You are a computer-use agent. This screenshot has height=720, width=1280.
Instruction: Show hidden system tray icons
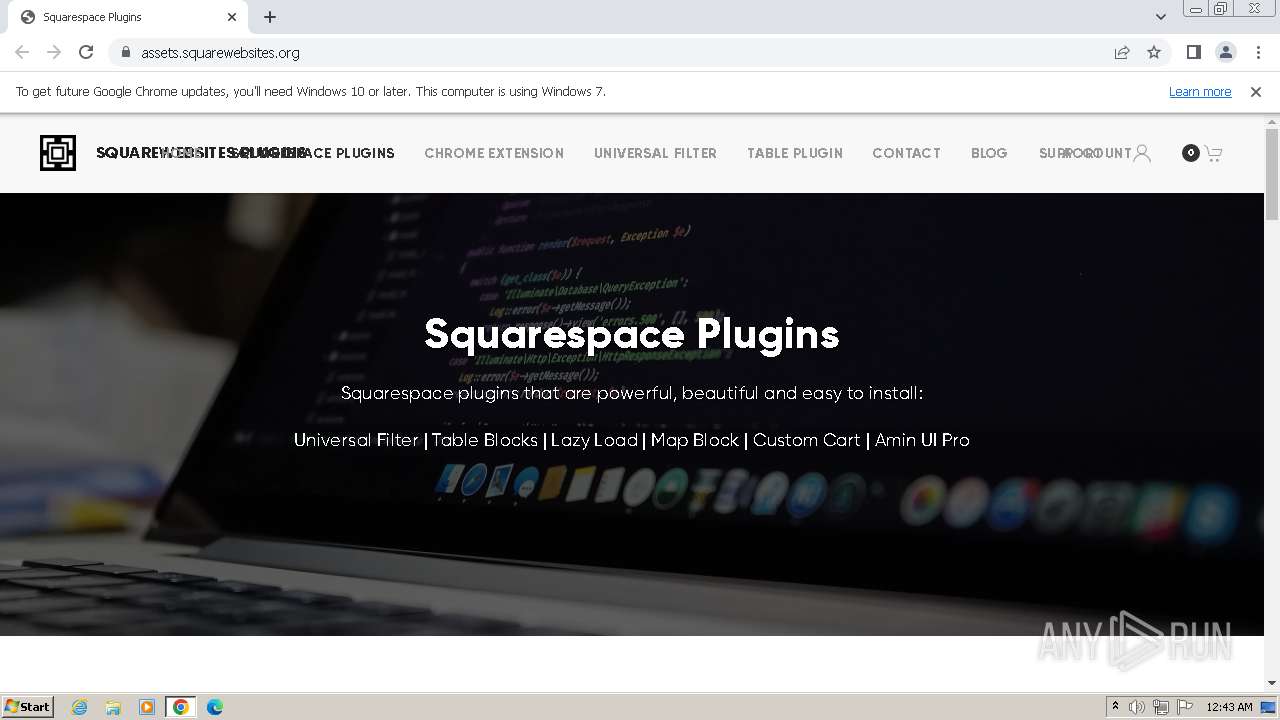coord(1115,707)
